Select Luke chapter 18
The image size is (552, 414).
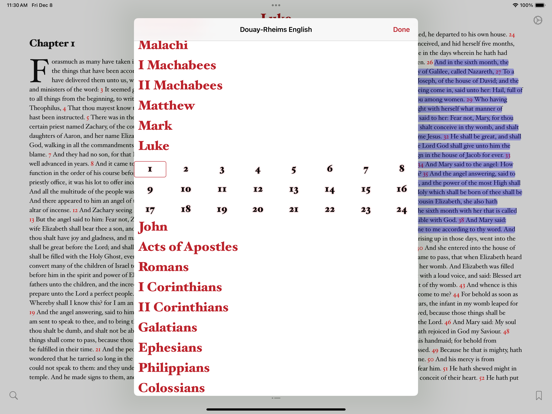click(186, 209)
